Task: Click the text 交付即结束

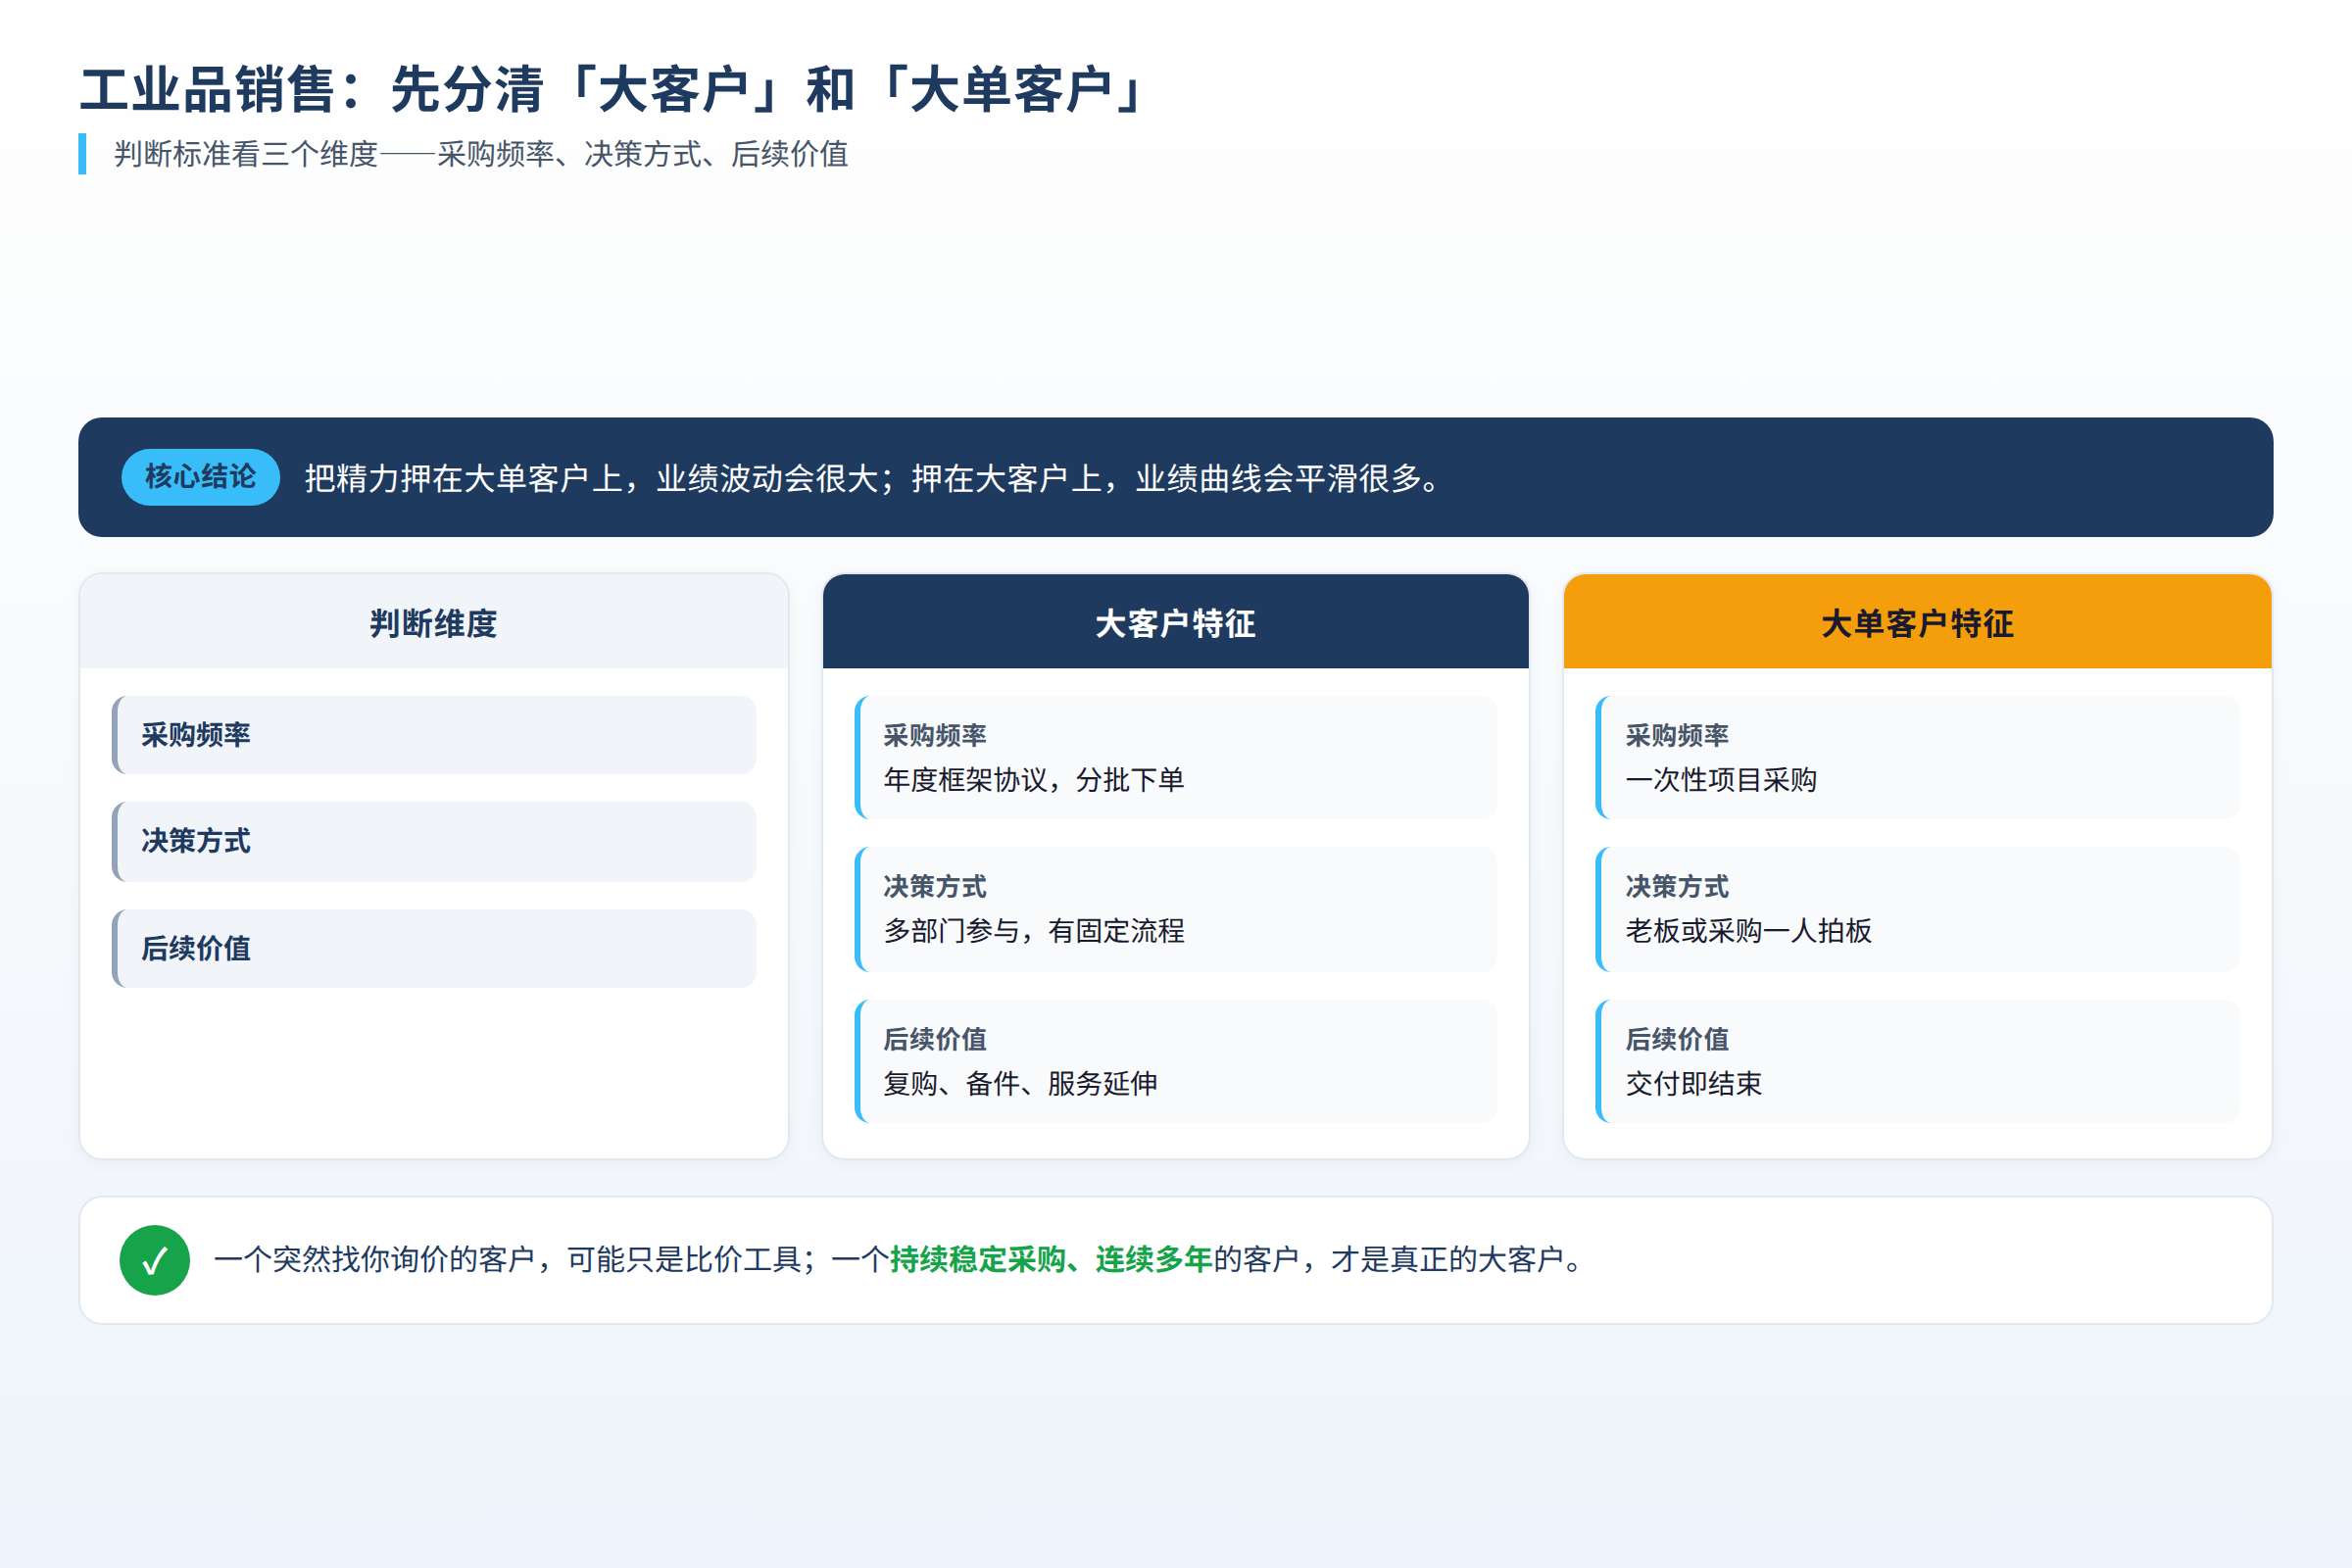Action: (x=1694, y=1083)
